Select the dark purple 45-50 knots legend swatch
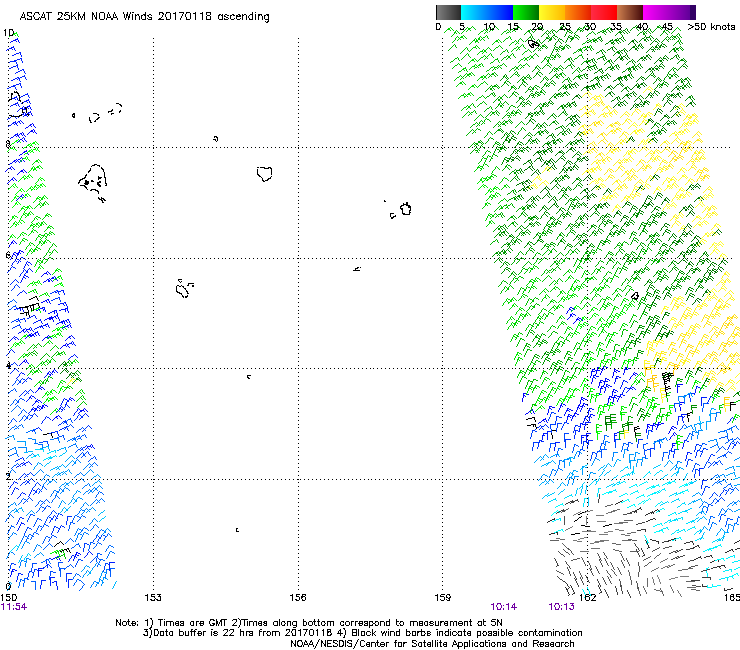Image resolution: width=740 pixels, height=650 pixels. pos(682,12)
